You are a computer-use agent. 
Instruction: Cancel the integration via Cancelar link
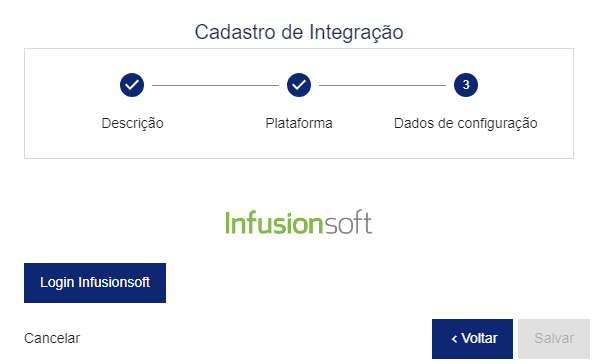pyautogui.click(x=52, y=338)
